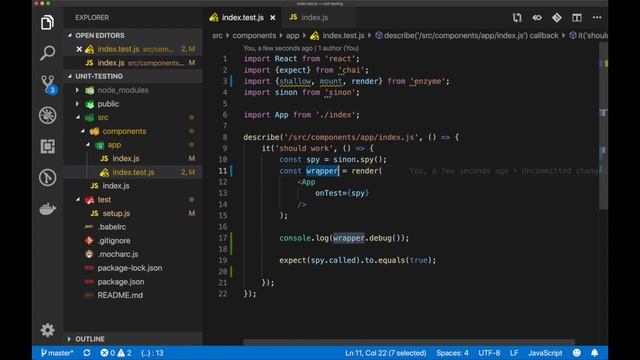The image size is (640, 360).
Task: Click the src breadcrumb segment
Action: coord(217,36)
